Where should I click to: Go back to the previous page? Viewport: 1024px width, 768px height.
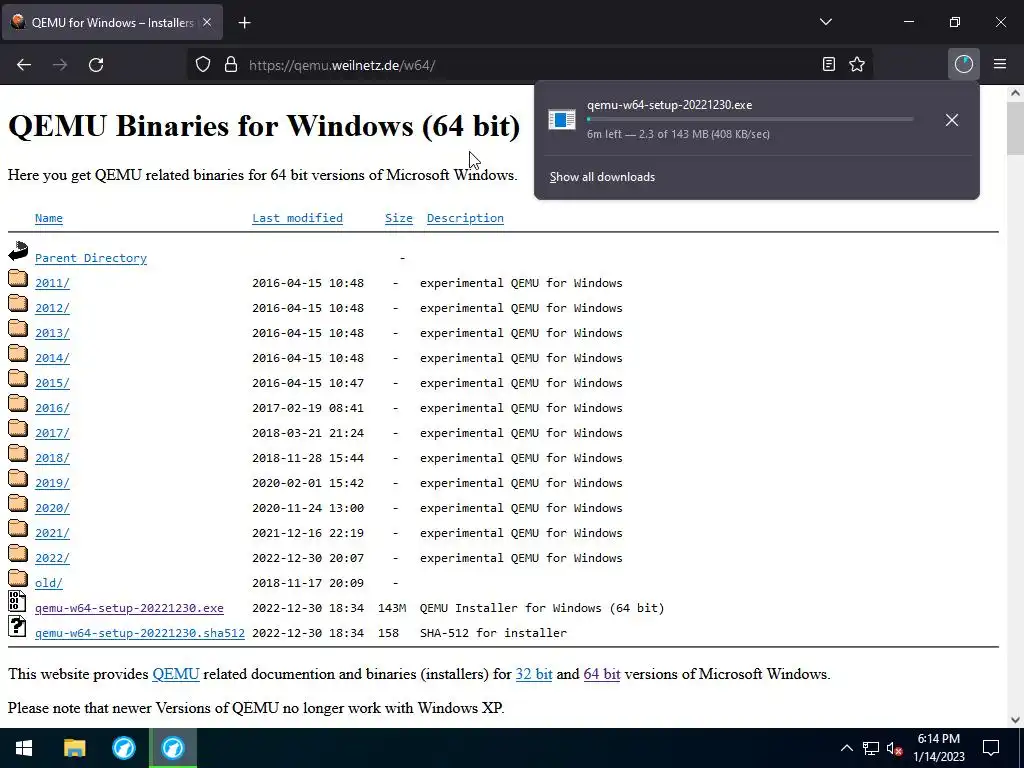pyautogui.click(x=24, y=65)
